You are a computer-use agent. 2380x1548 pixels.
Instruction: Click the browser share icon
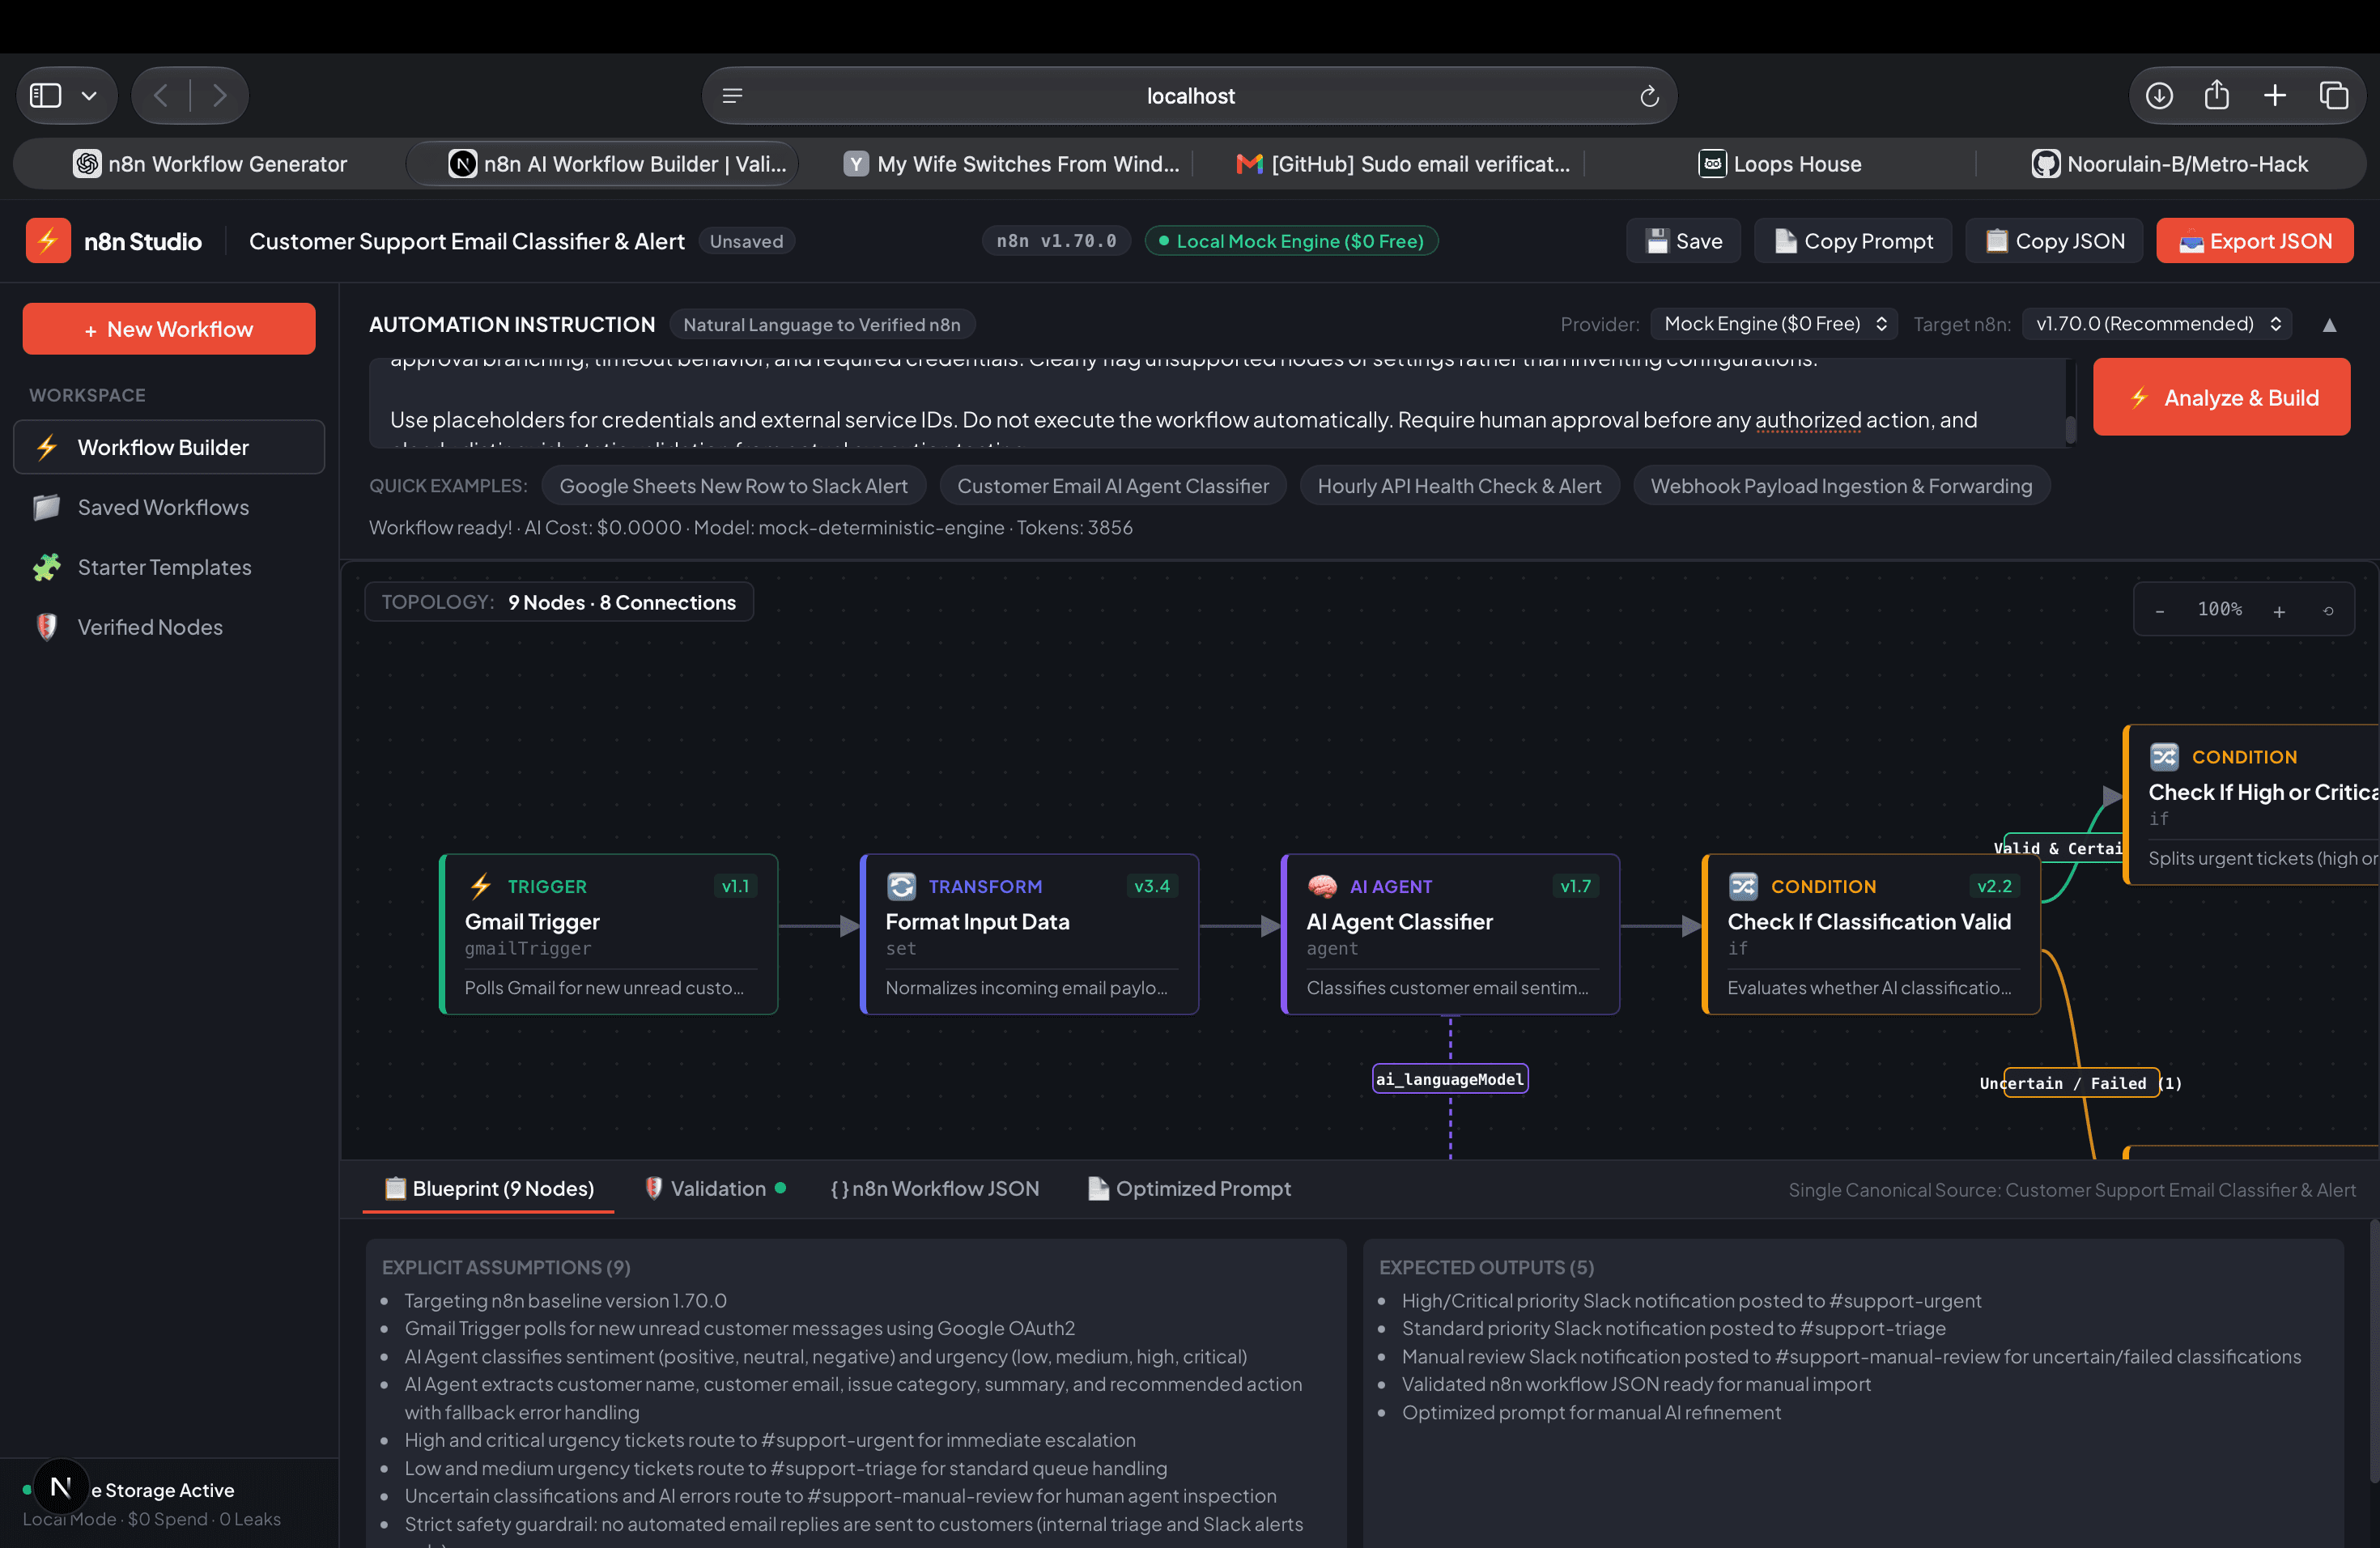click(x=2217, y=95)
